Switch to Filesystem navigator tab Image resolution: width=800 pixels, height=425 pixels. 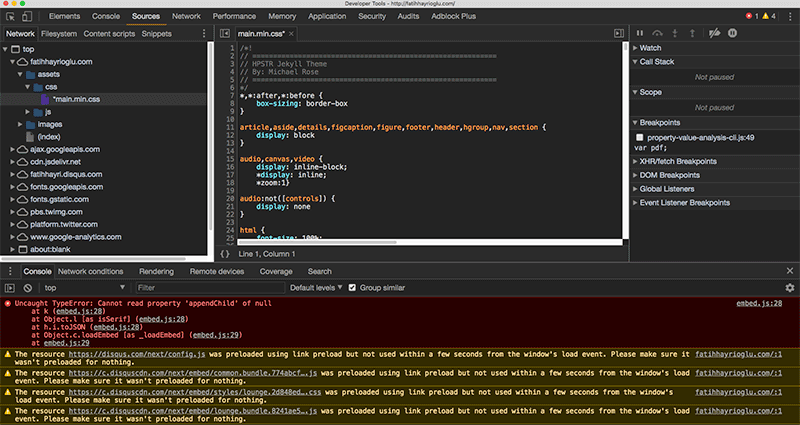tap(59, 34)
